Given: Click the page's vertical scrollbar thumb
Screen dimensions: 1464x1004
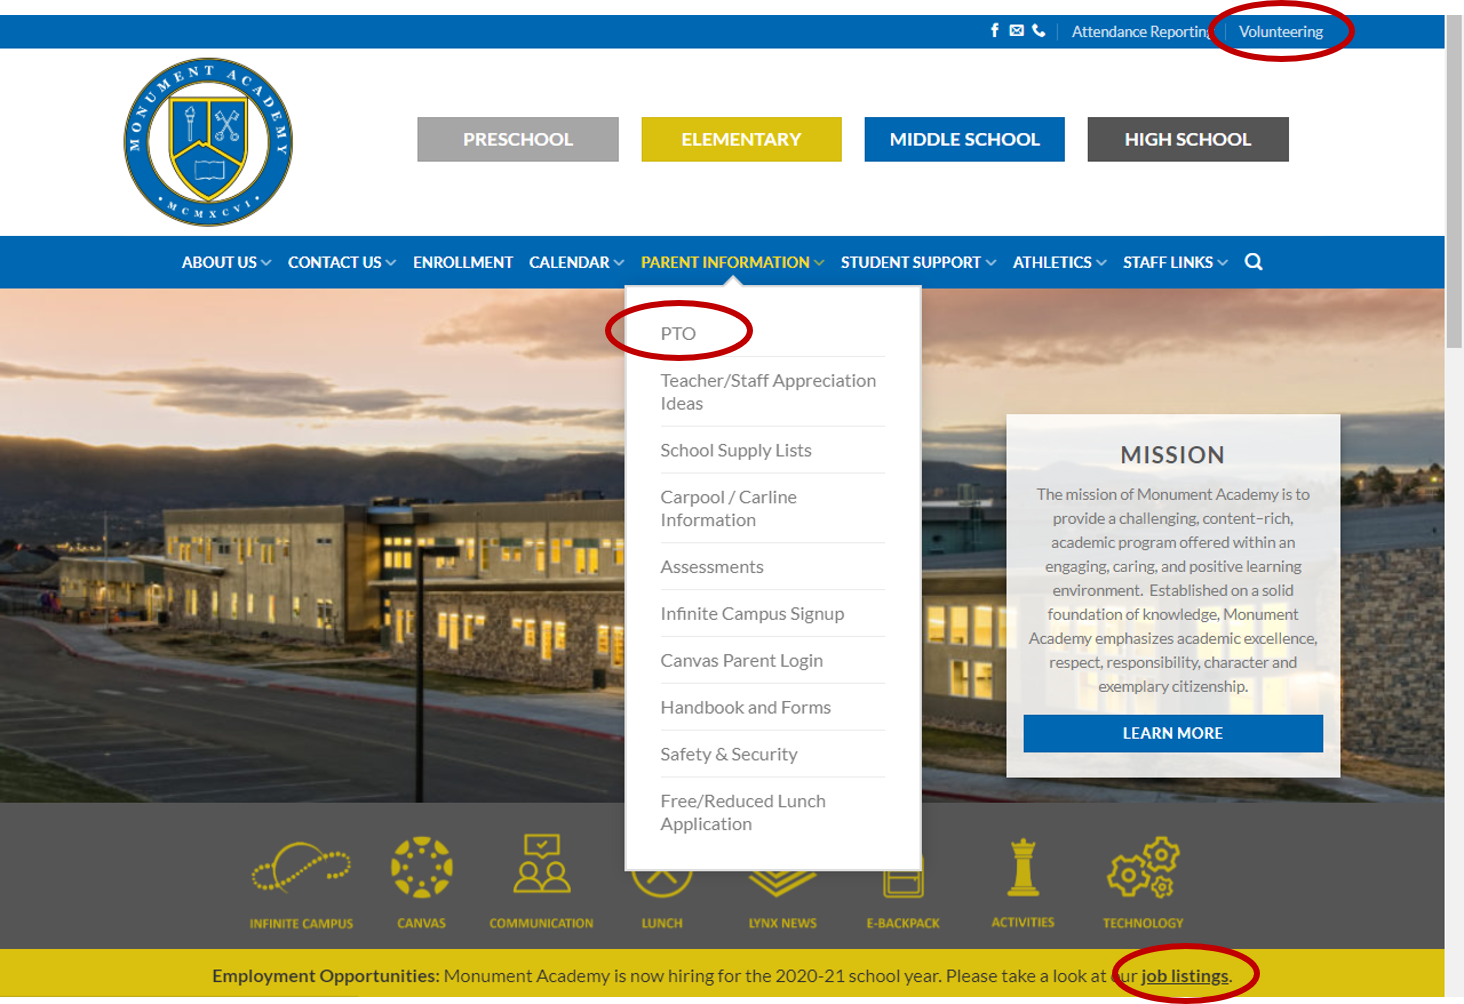Looking at the screenshot, I should (1454, 182).
